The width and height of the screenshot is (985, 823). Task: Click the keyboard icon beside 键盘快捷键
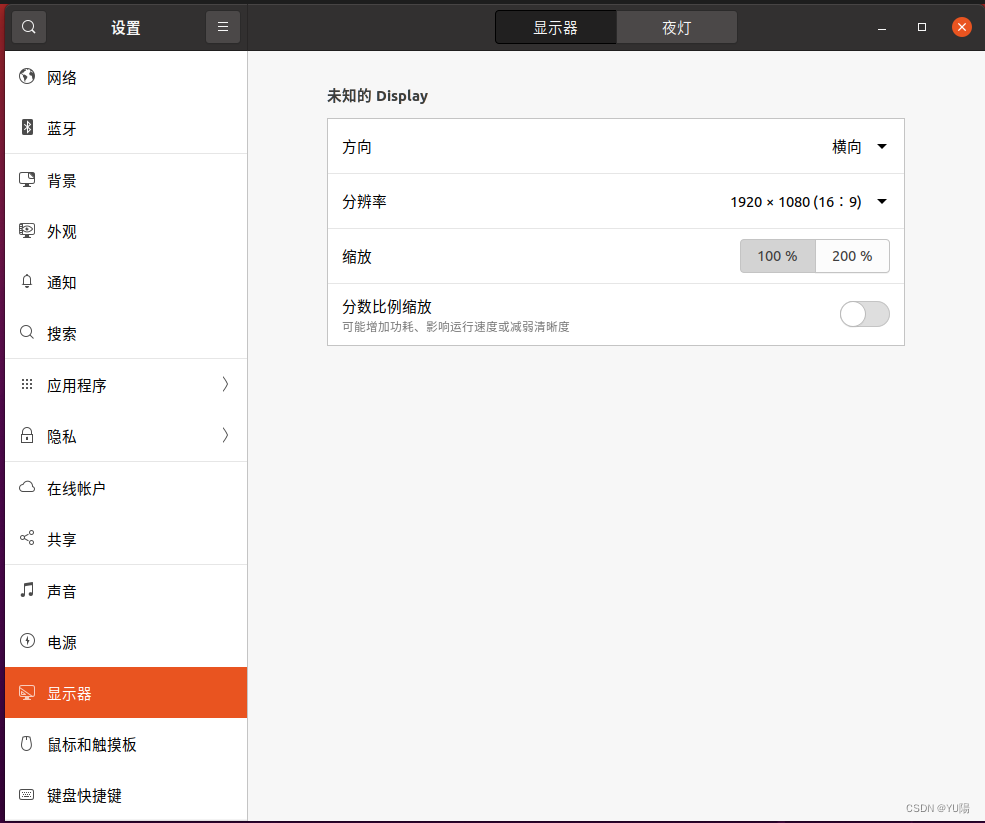tap(27, 795)
